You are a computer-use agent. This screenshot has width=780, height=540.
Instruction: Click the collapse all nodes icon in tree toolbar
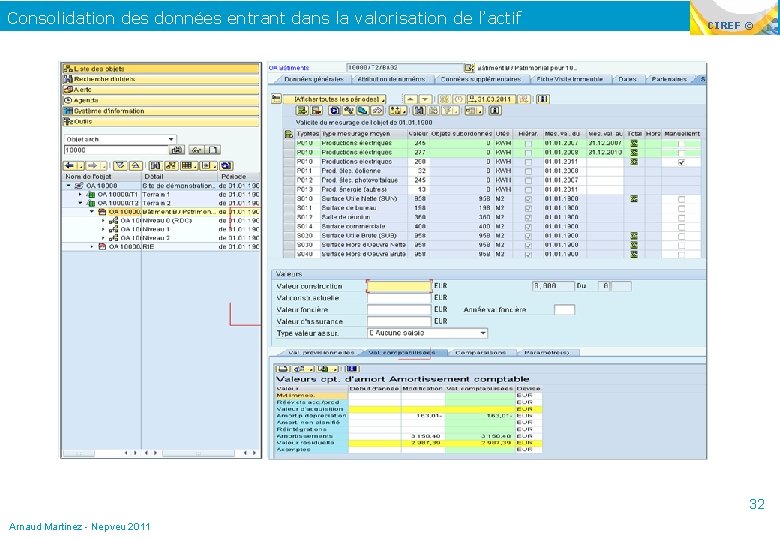(x=135, y=166)
